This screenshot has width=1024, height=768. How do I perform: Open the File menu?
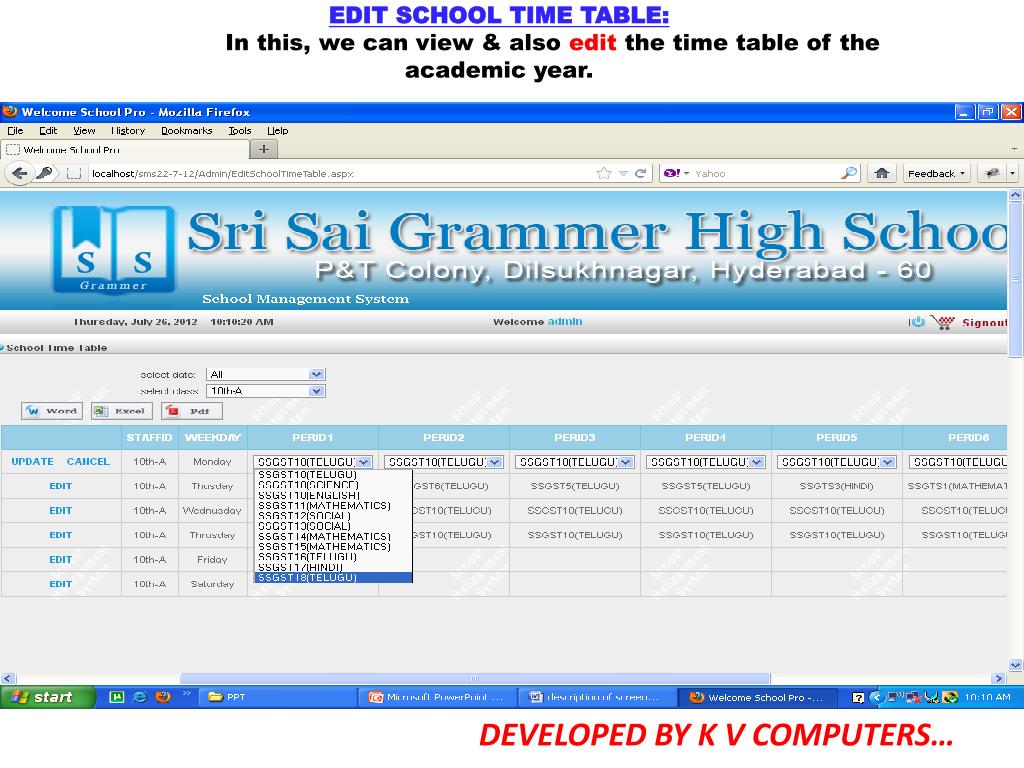coord(15,131)
